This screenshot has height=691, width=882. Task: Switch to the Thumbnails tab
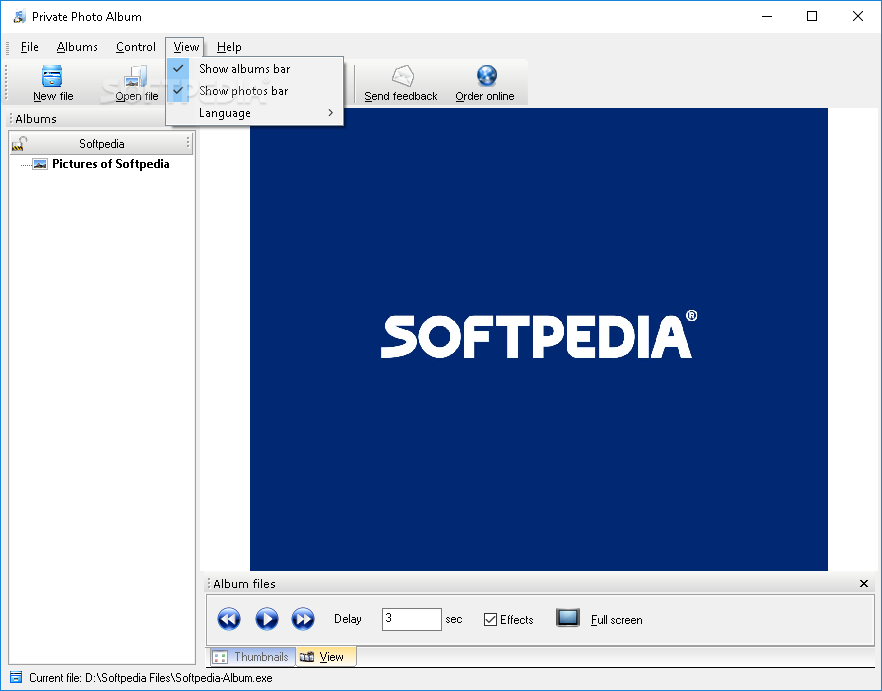click(x=251, y=657)
